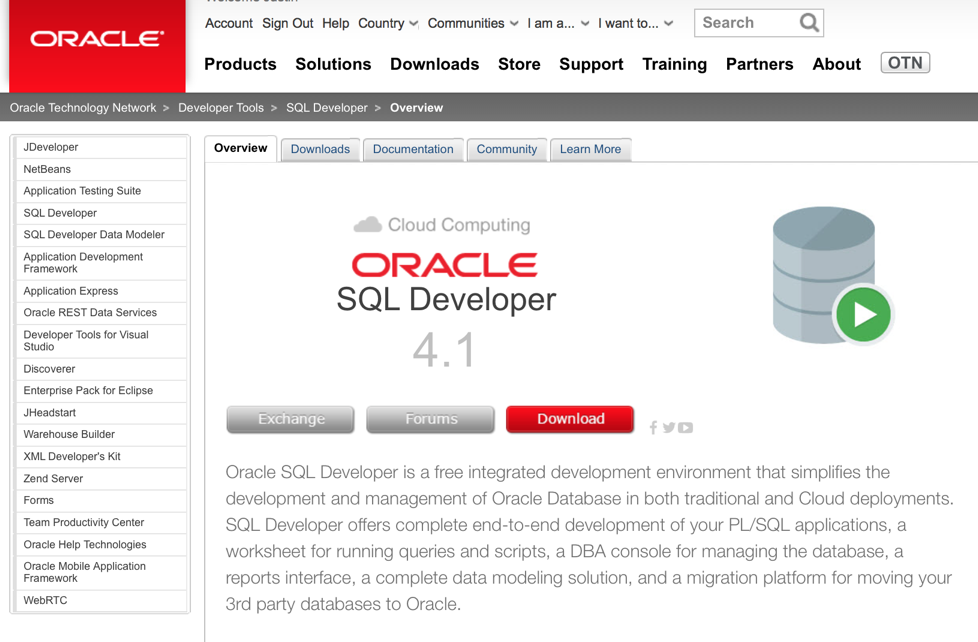The image size is (978, 642).
Task: Open the Facebook share icon
Action: (x=653, y=427)
